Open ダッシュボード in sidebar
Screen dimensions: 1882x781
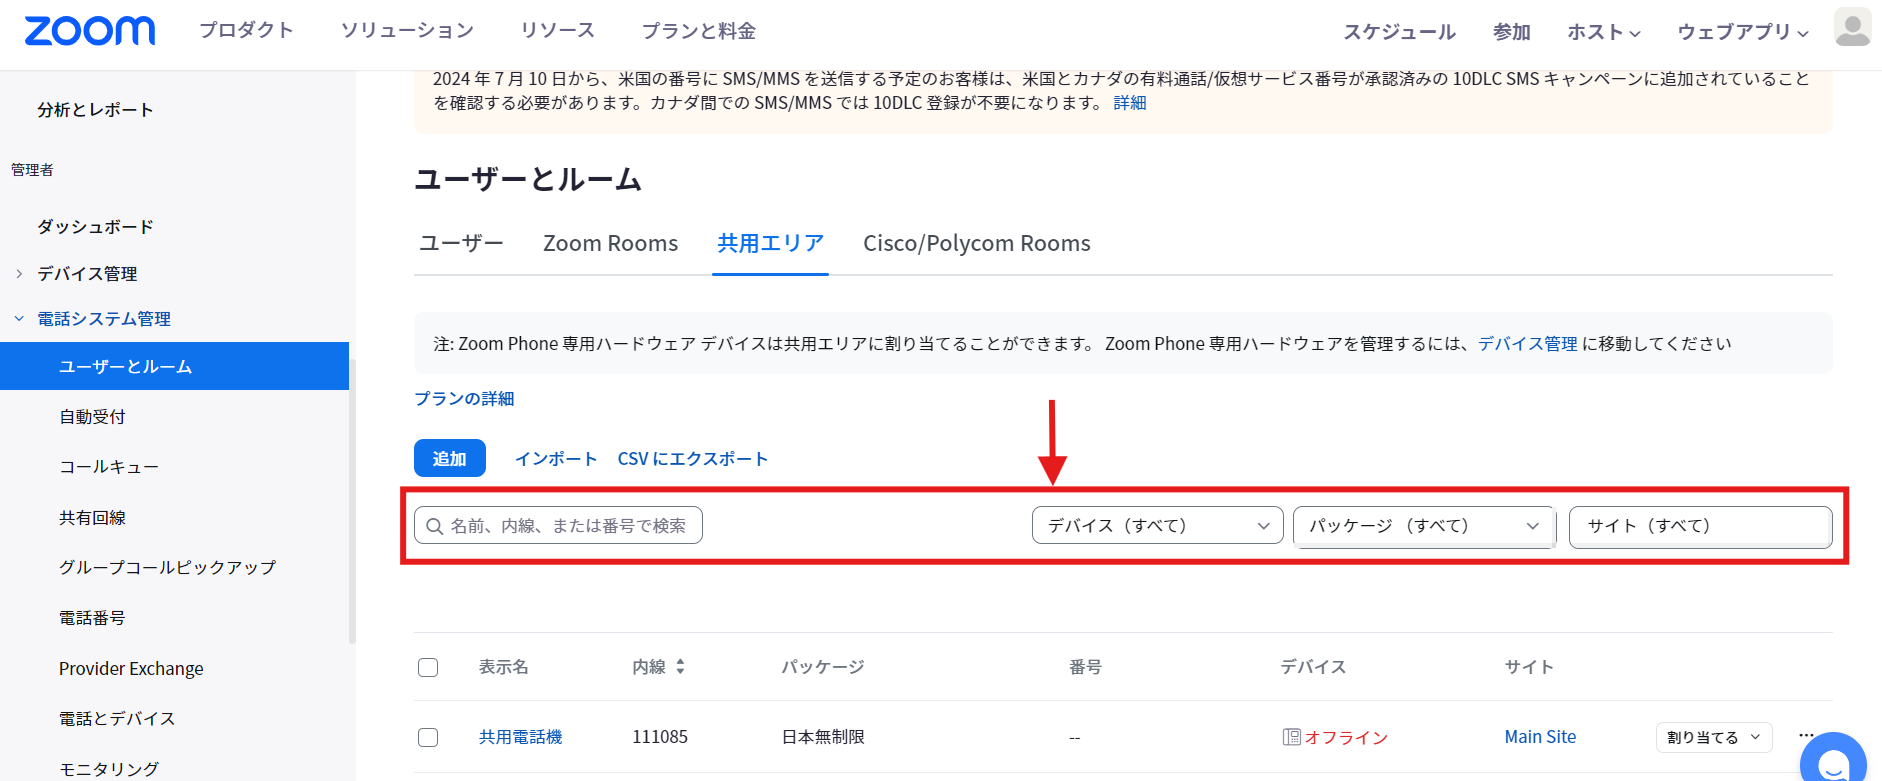pyautogui.click(x=95, y=226)
